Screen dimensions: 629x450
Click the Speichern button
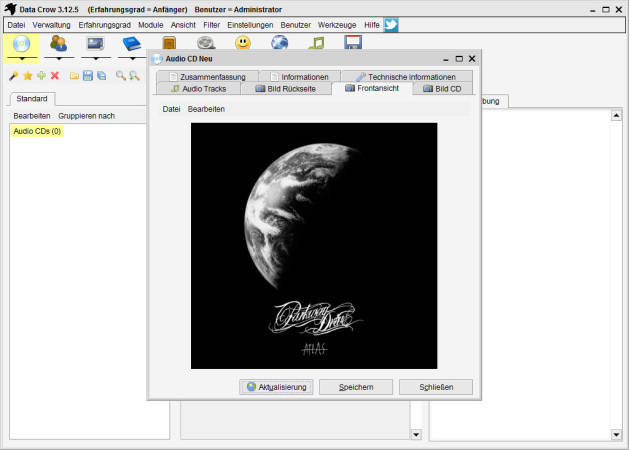[x=356, y=387]
